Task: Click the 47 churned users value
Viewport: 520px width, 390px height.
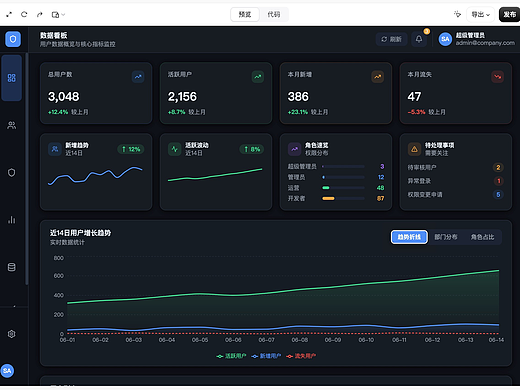Action: pyautogui.click(x=414, y=97)
